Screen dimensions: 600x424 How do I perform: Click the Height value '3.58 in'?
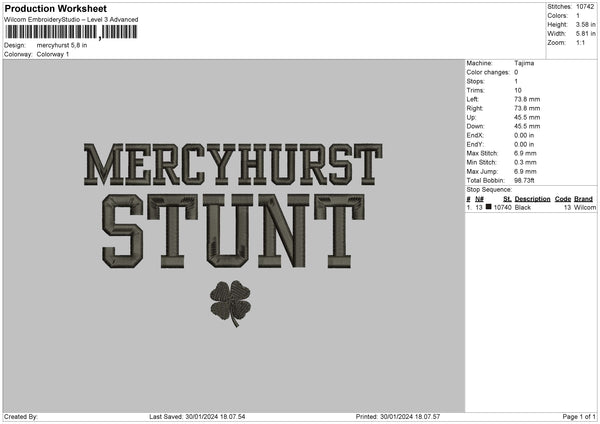point(585,24)
